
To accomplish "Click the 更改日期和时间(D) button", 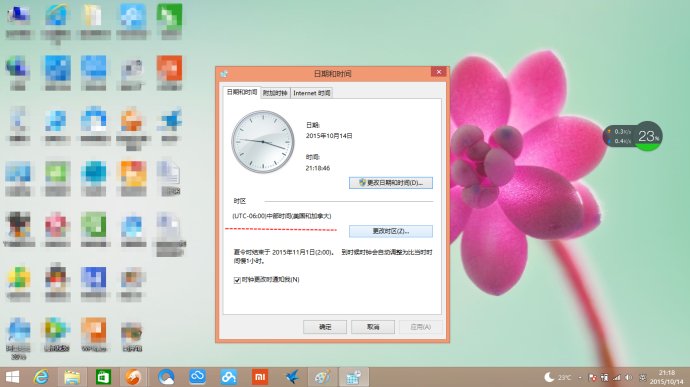I will coord(391,183).
